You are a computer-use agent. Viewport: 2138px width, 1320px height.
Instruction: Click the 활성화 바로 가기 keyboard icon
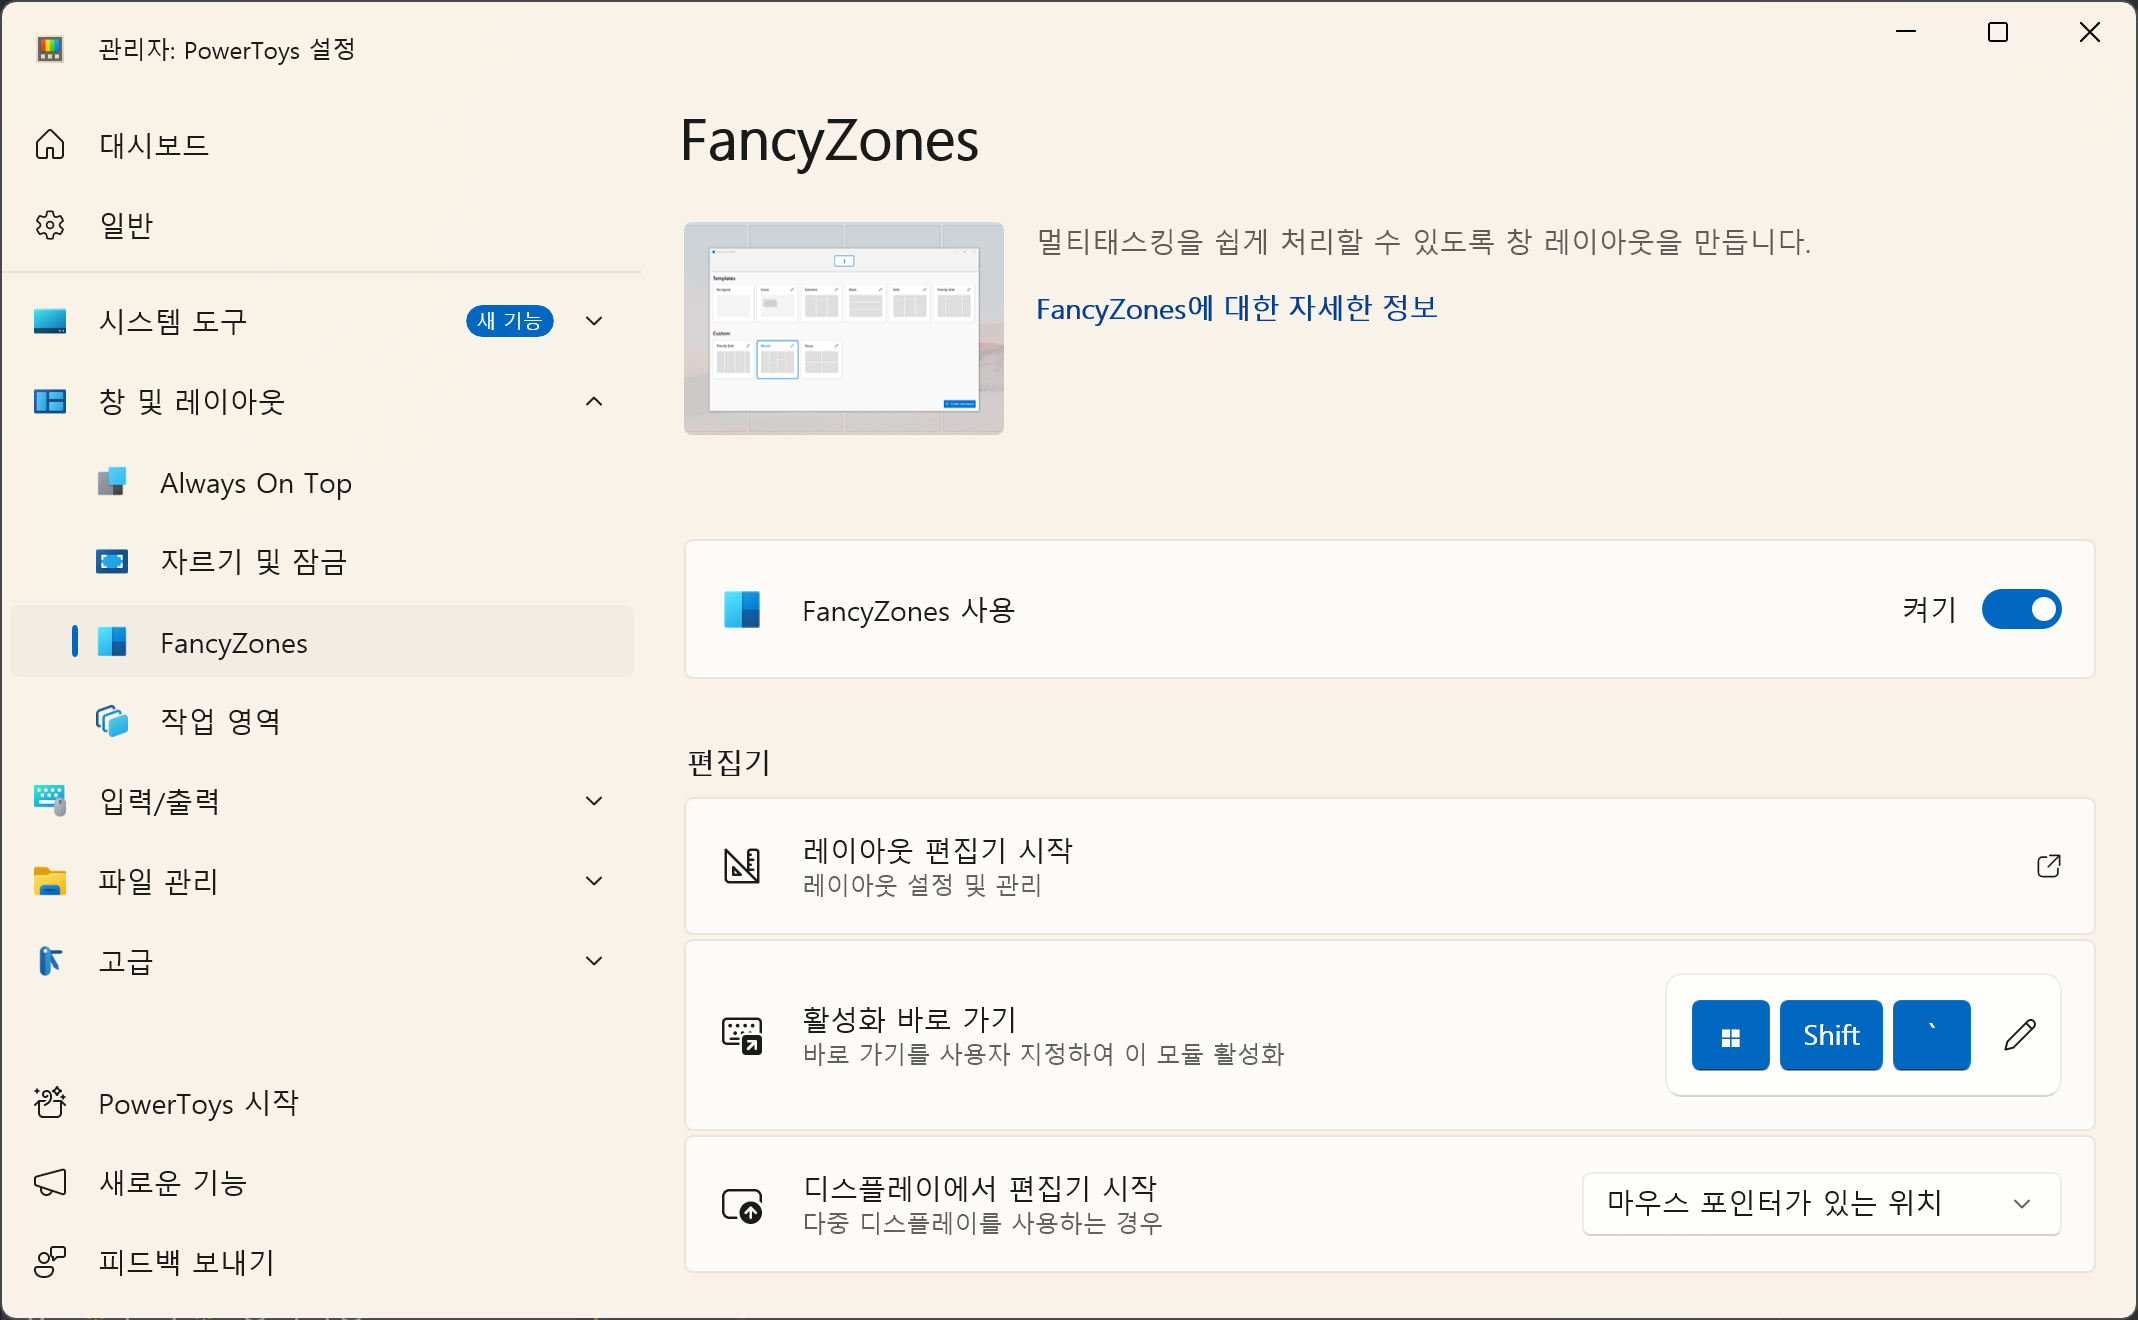pos(742,1035)
